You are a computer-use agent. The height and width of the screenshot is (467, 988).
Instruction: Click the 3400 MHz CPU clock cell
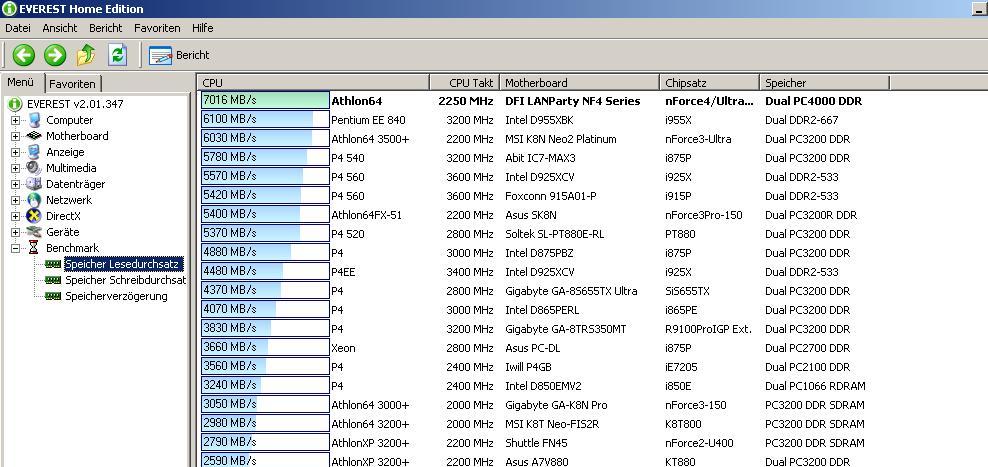[469, 272]
